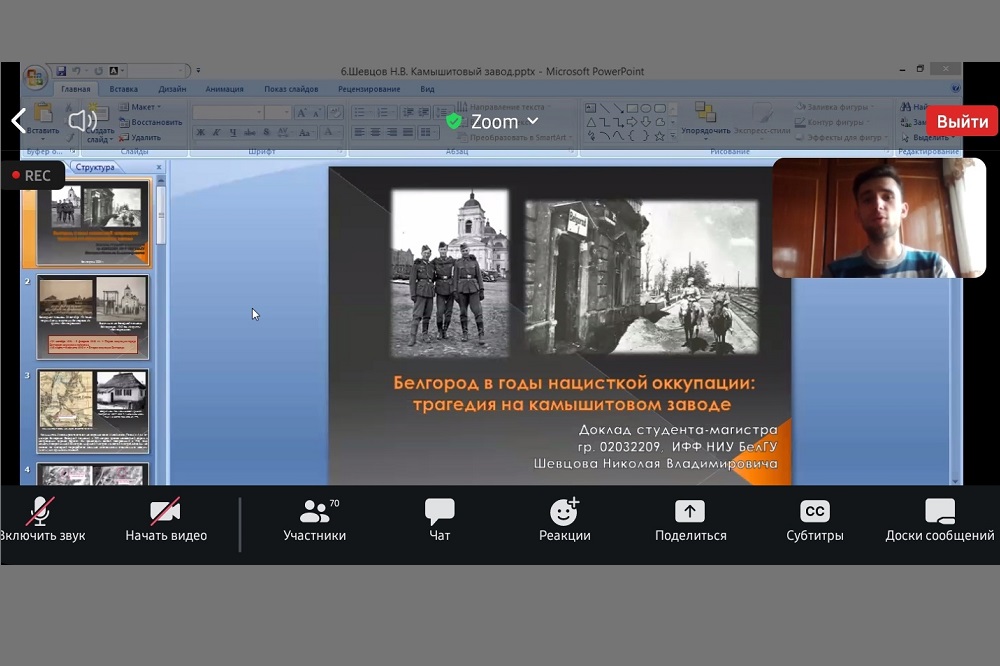This screenshot has height=666, width=1000.
Task: Toggle Субтитры closed captions
Action: [815, 512]
